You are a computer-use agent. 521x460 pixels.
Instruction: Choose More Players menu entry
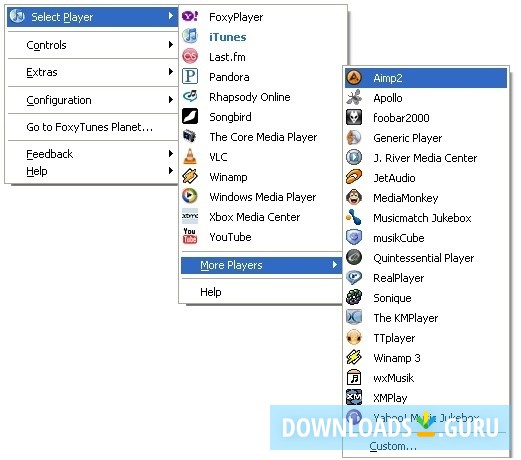[261, 265]
